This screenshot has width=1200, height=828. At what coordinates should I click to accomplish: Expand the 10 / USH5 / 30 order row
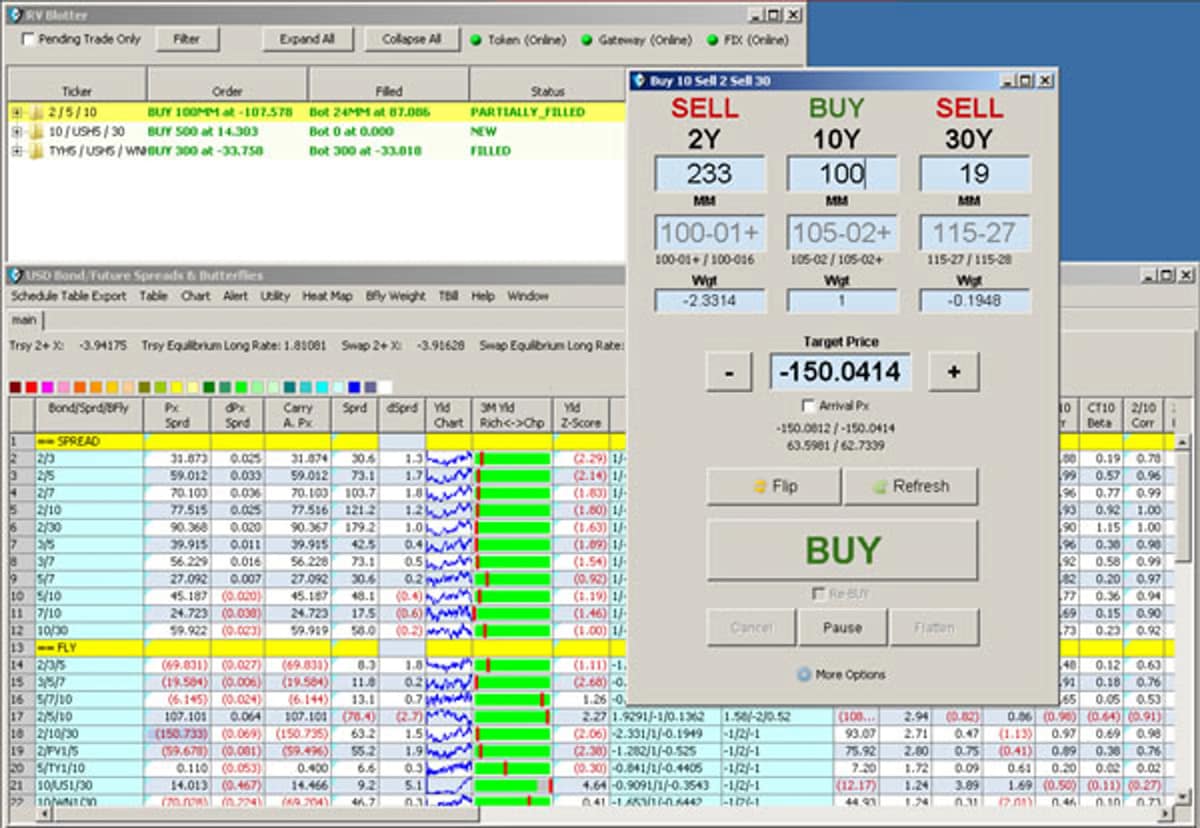[x=17, y=131]
